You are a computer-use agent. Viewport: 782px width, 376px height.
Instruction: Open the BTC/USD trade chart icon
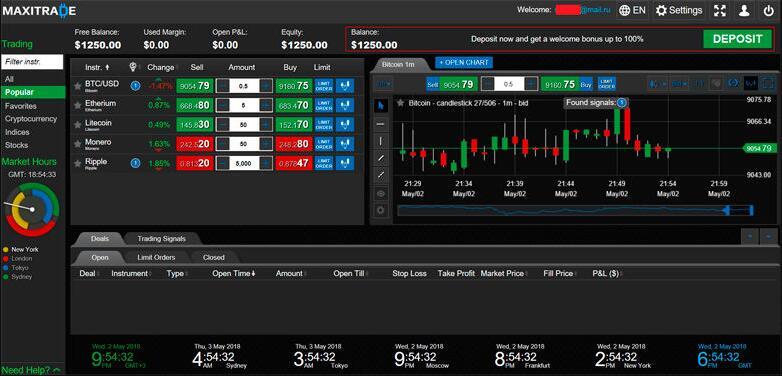[x=345, y=86]
